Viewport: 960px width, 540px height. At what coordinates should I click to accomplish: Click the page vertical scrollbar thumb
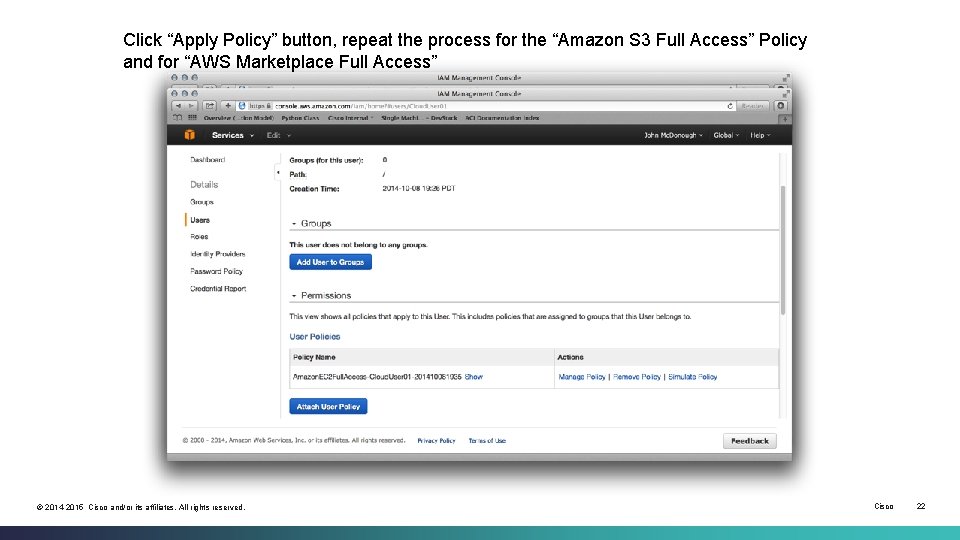click(783, 250)
